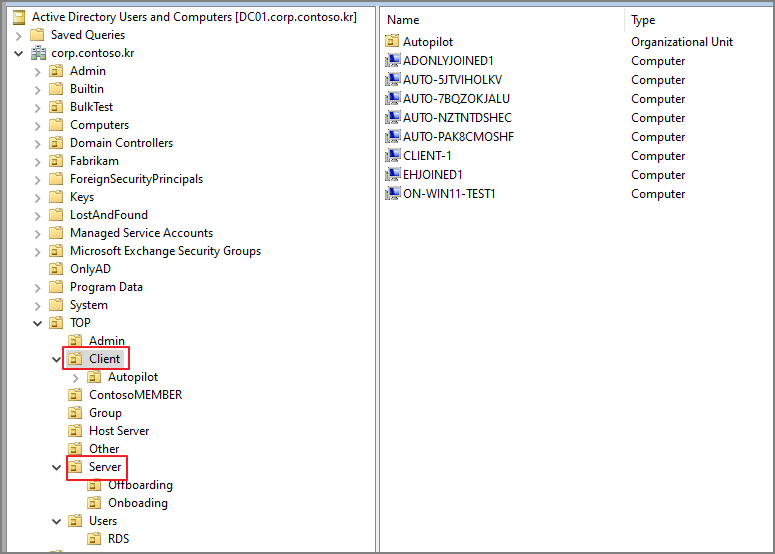Click the AUTO-NZTNTDSHEC computer icon
This screenshot has width=775, height=554.
click(392, 118)
